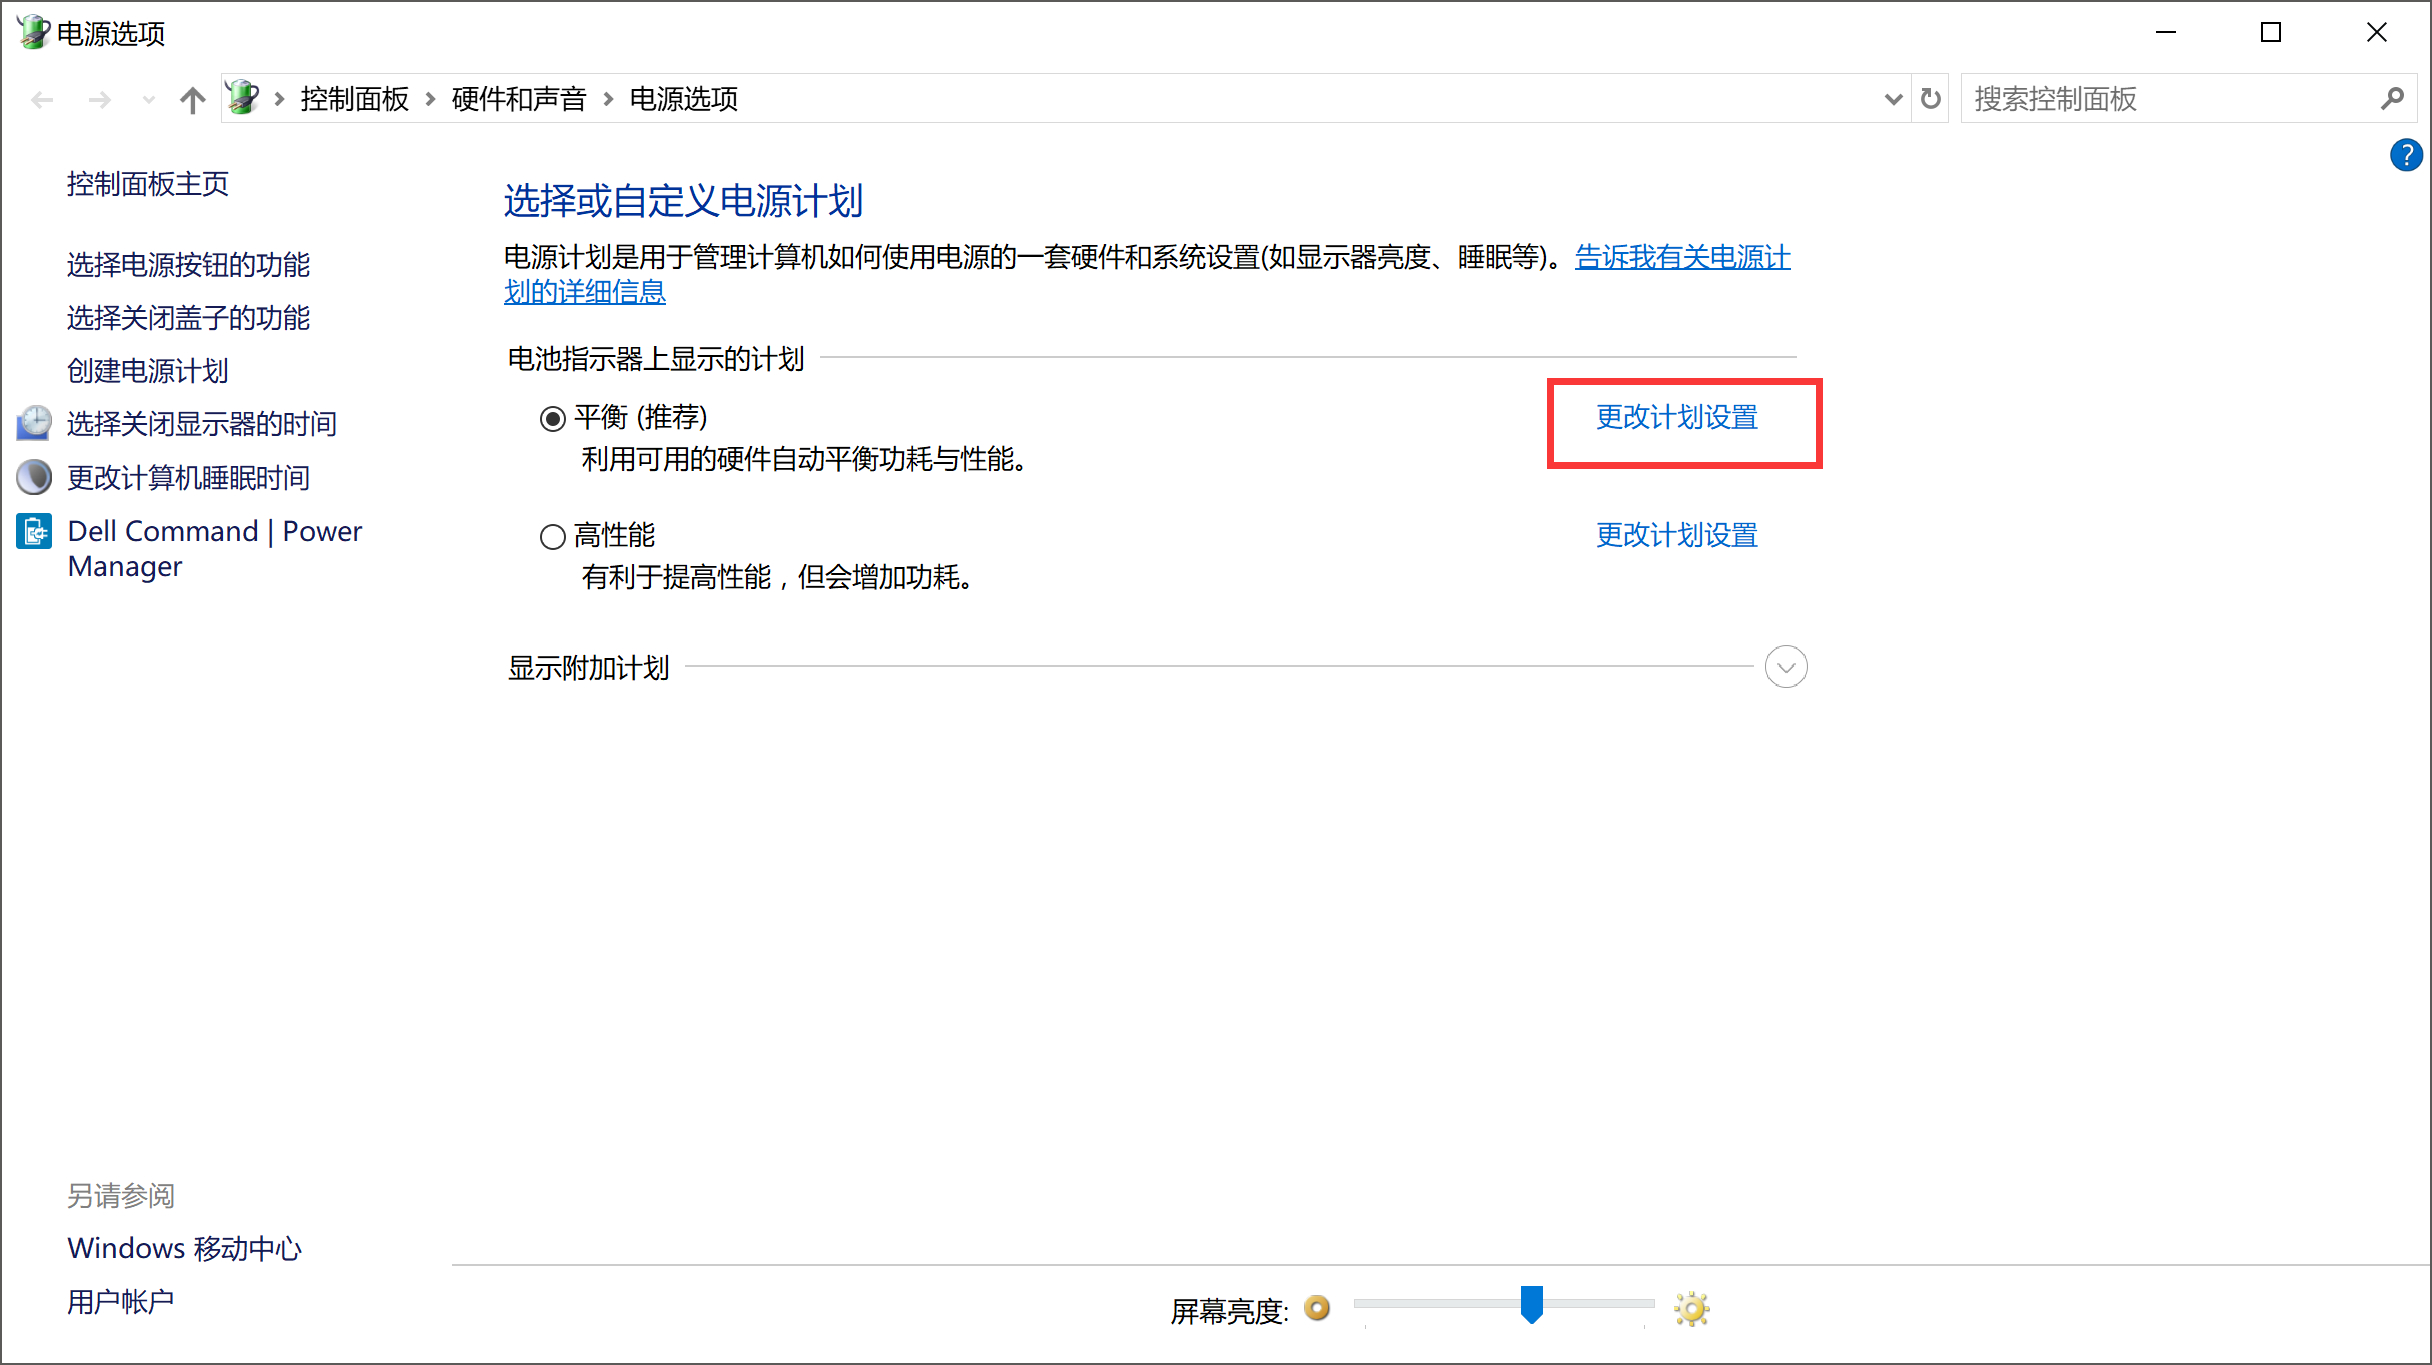
Task: Click the search magnifier icon
Action: (x=2392, y=98)
